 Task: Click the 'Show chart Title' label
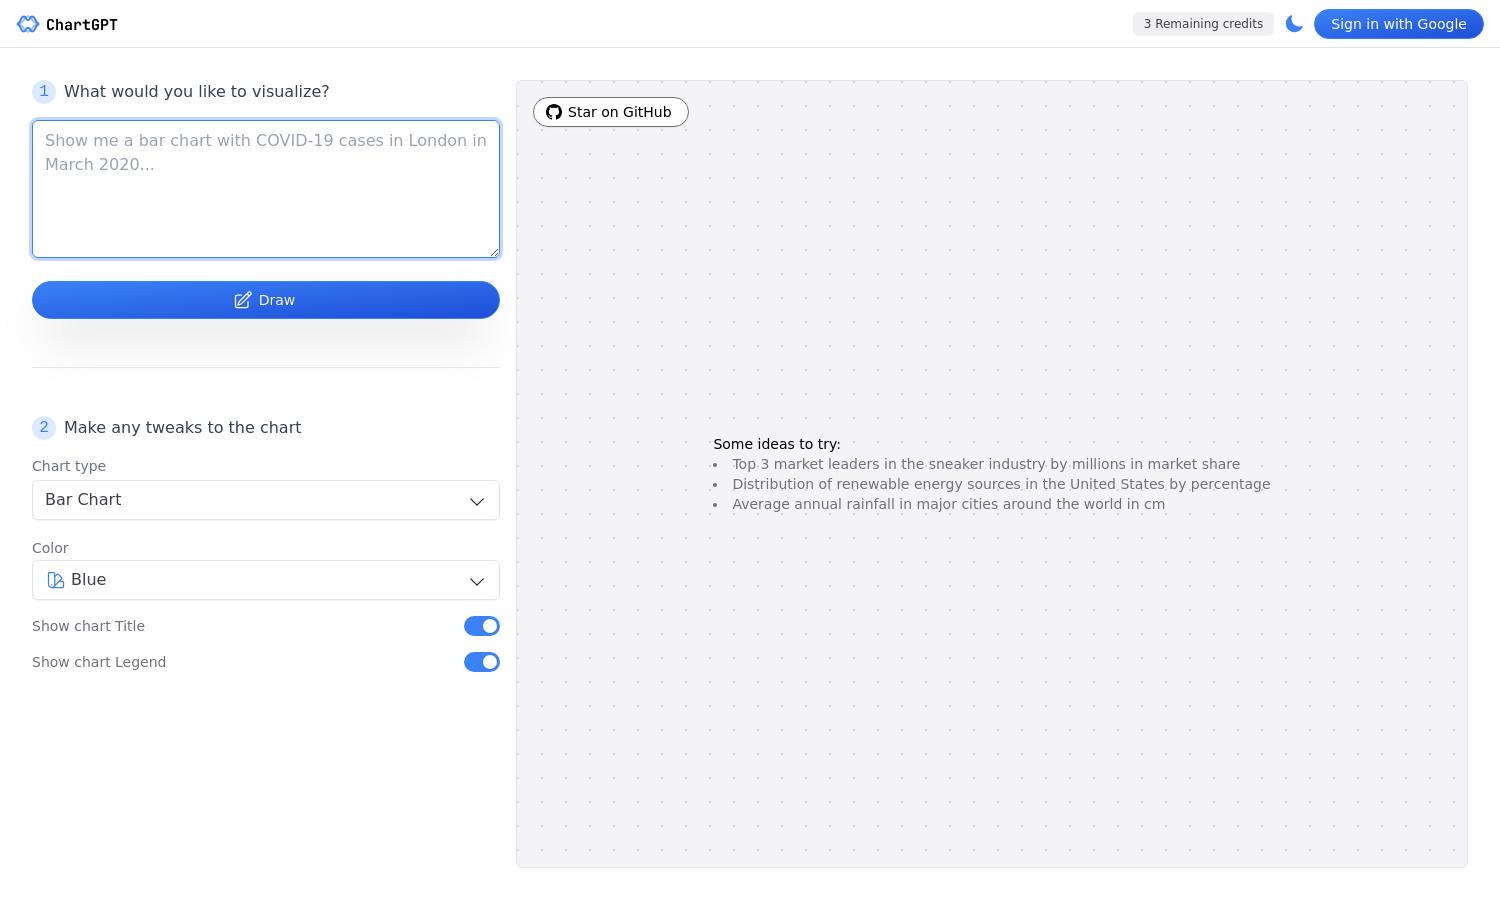[88, 626]
